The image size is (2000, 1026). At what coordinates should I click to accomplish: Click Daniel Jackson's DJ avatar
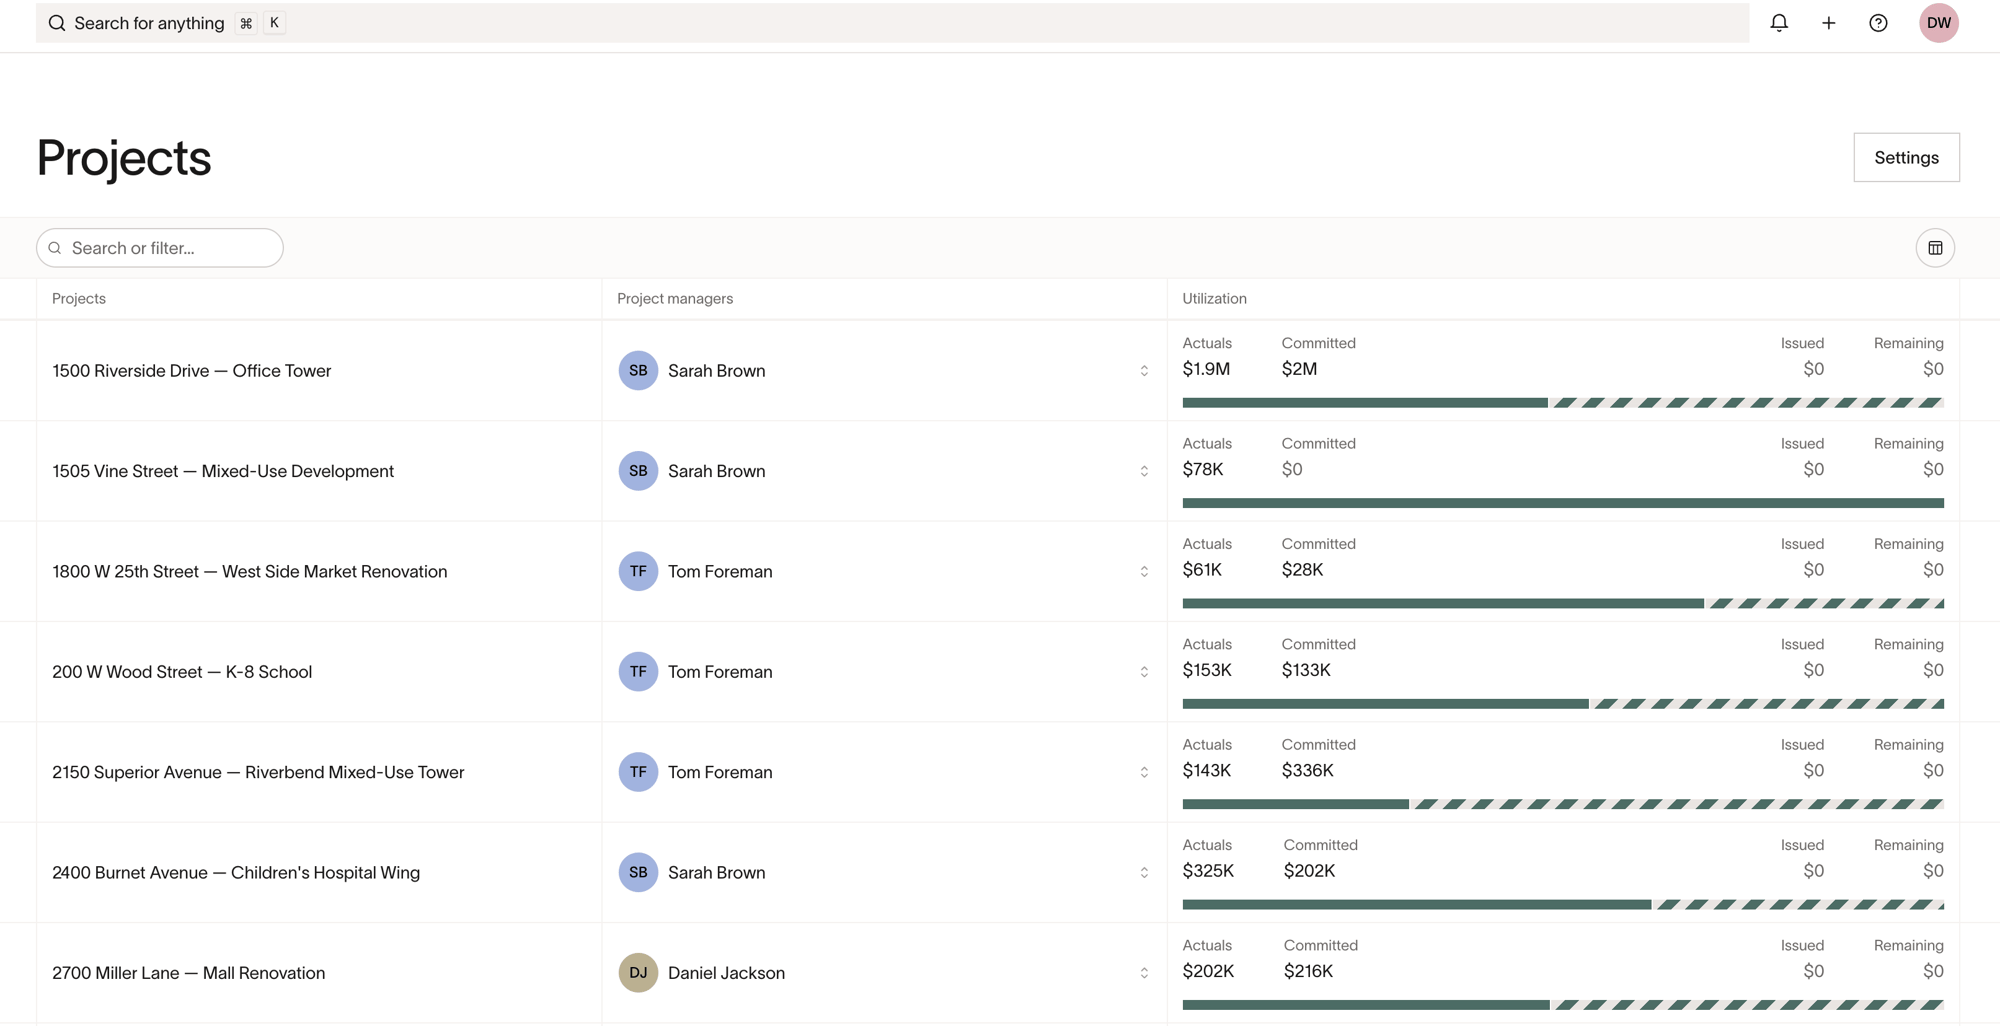(x=638, y=973)
